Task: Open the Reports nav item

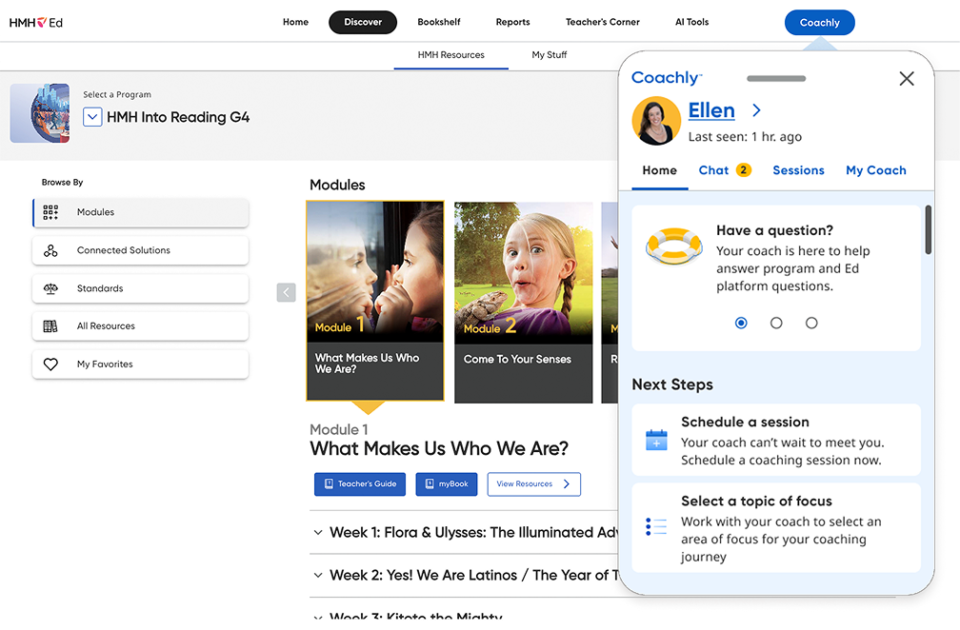Action: (513, 22)
